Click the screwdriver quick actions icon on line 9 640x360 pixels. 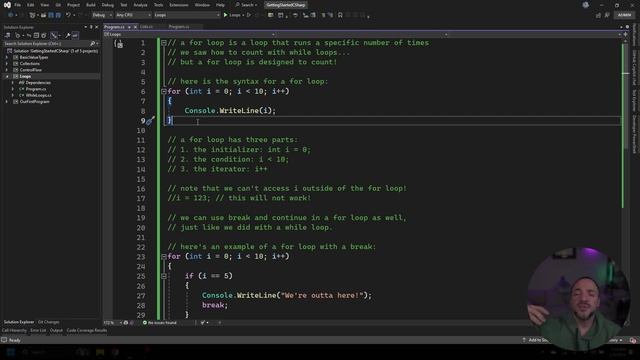[x=150, y=120]
